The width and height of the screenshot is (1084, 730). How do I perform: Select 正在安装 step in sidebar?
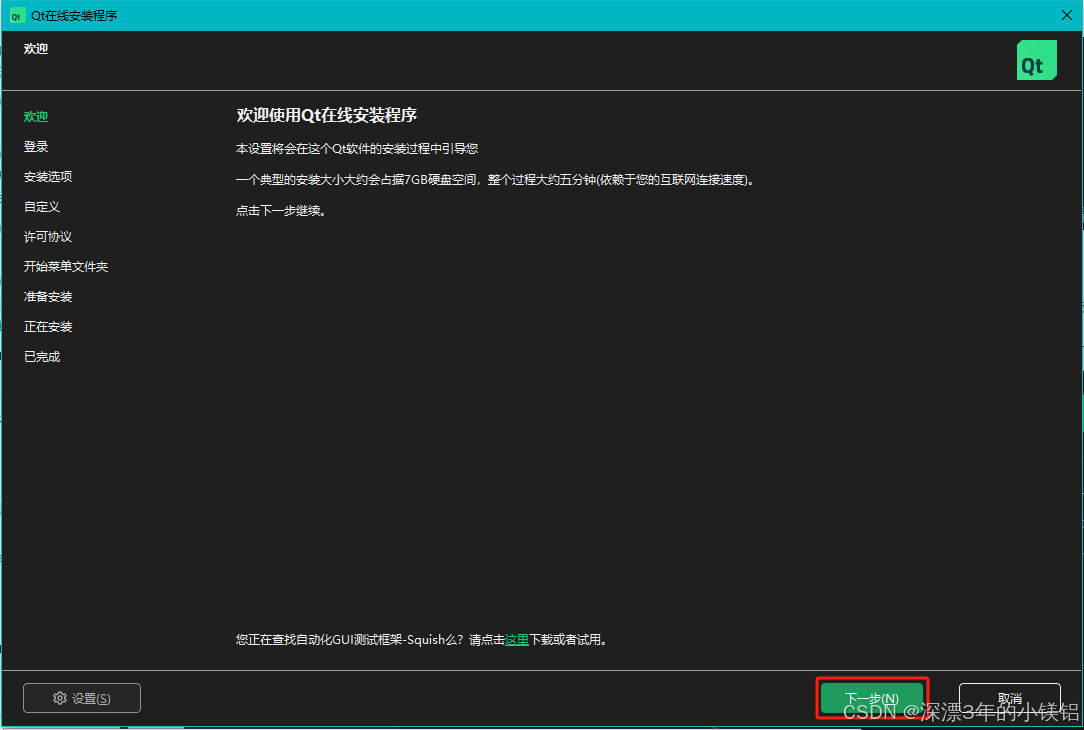click(x=48, y=327)
